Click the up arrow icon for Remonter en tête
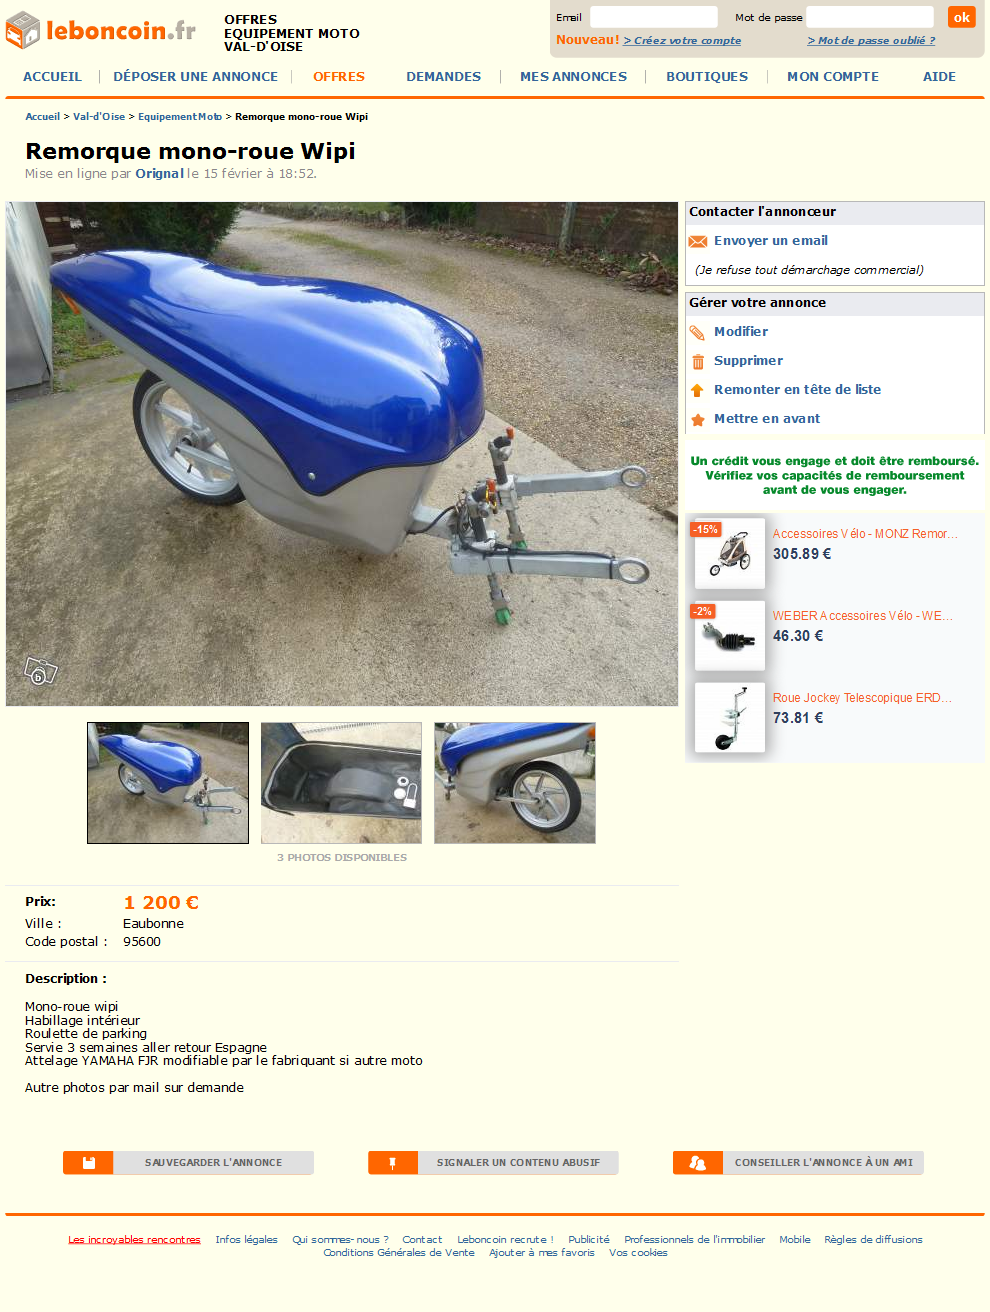 [x=698, y=390]
